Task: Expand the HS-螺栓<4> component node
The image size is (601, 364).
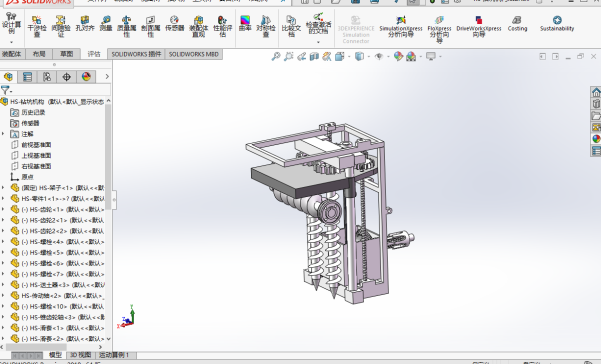Action: click(x=3, y=241)
